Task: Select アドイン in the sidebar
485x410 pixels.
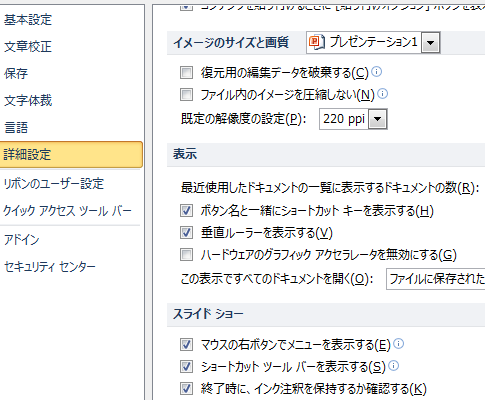Action: (22, 240)
